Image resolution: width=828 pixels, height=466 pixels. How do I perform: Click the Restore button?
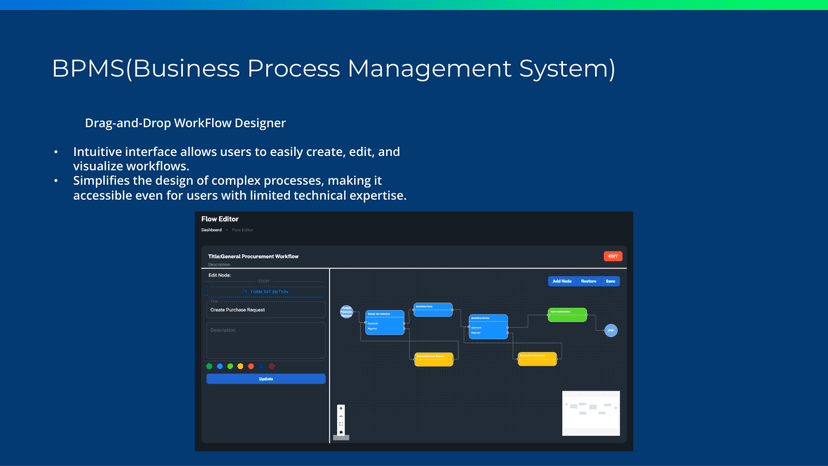(x=588, y=281)
